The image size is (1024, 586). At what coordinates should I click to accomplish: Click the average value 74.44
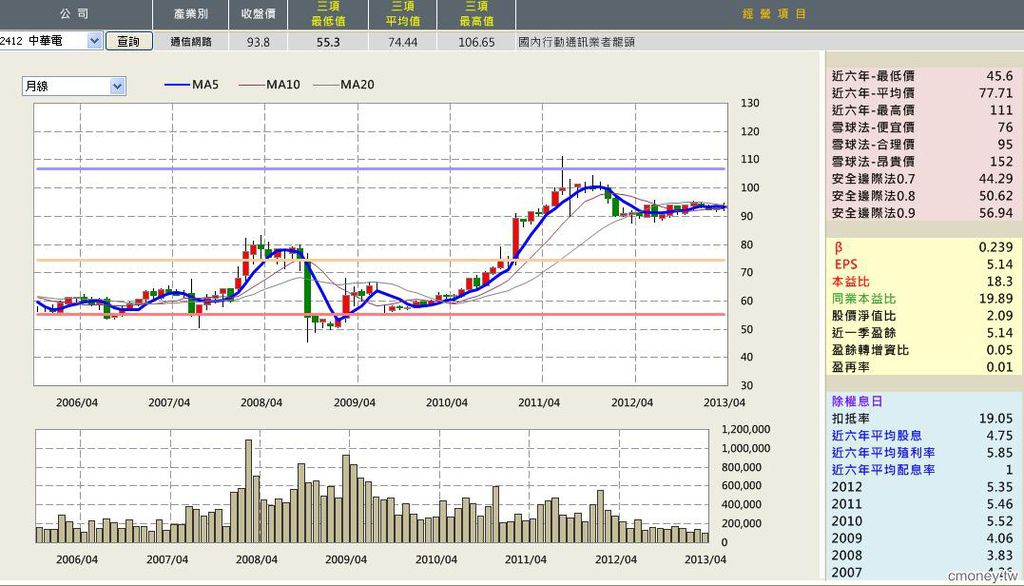pyautogui.click(x=402, y=42)
